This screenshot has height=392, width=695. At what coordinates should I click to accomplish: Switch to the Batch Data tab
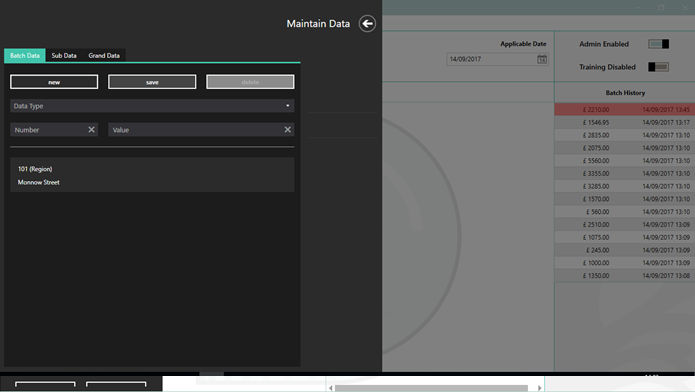25,55
